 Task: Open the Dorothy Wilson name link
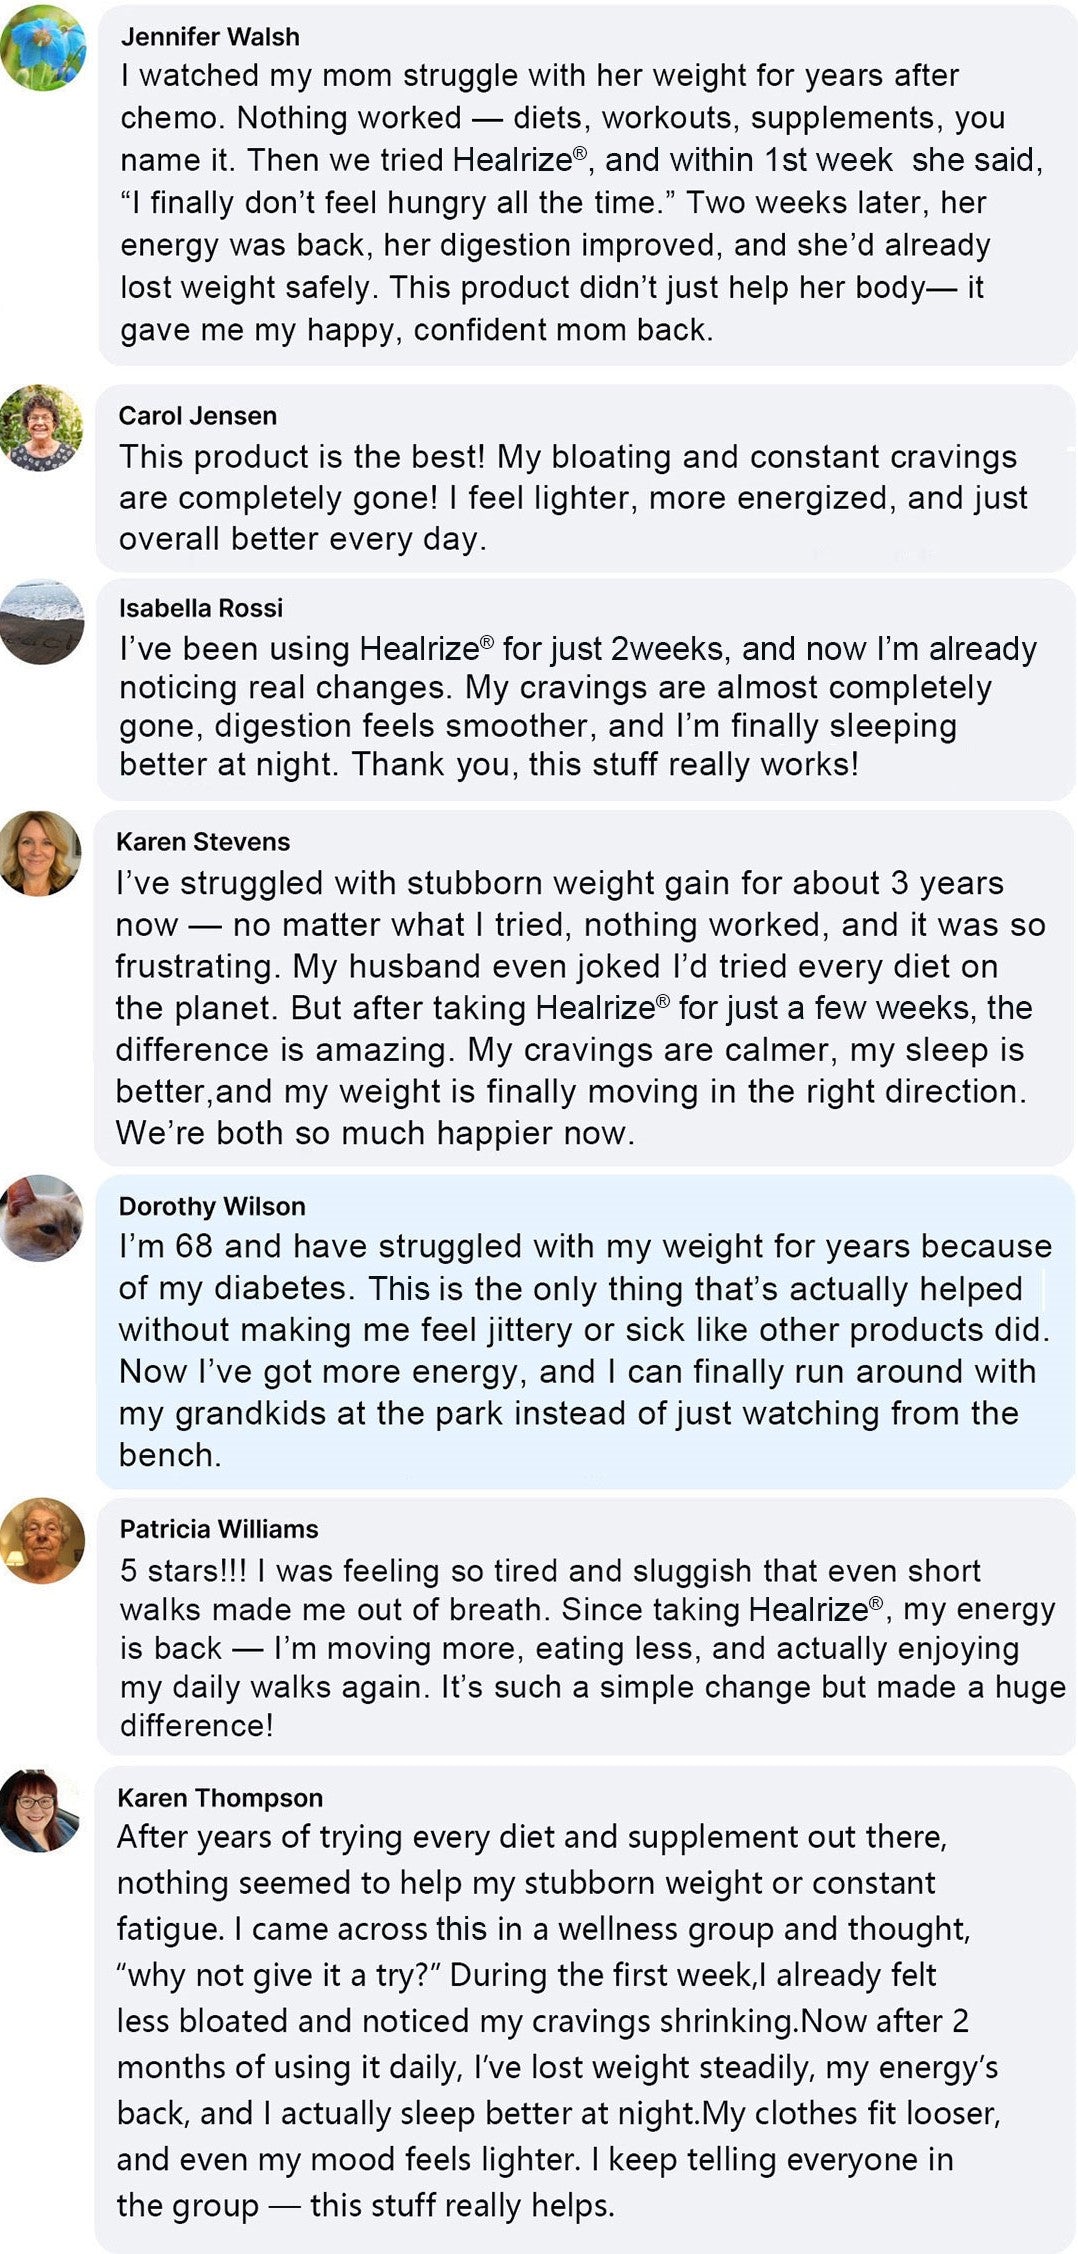coord(212,1206)
